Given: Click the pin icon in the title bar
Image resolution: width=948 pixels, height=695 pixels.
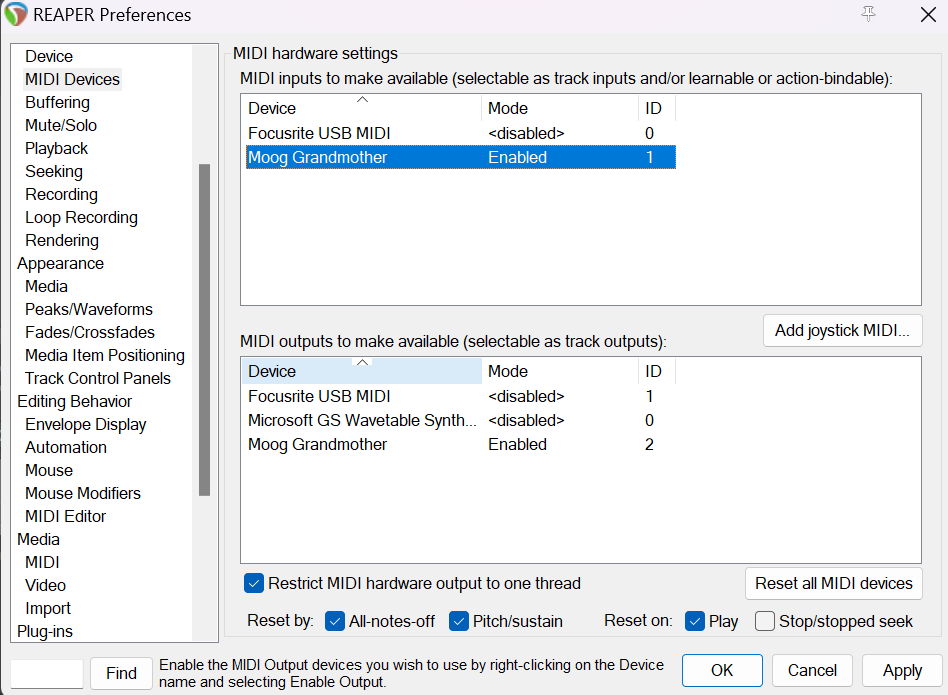Looking at the screenshot, I should tap(868, 14).
